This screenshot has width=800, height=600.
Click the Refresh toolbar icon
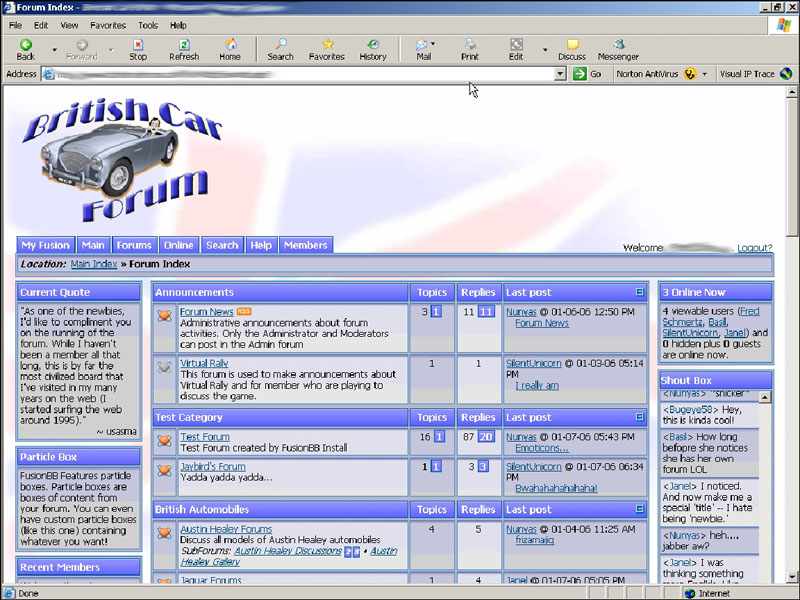point(184,49)
